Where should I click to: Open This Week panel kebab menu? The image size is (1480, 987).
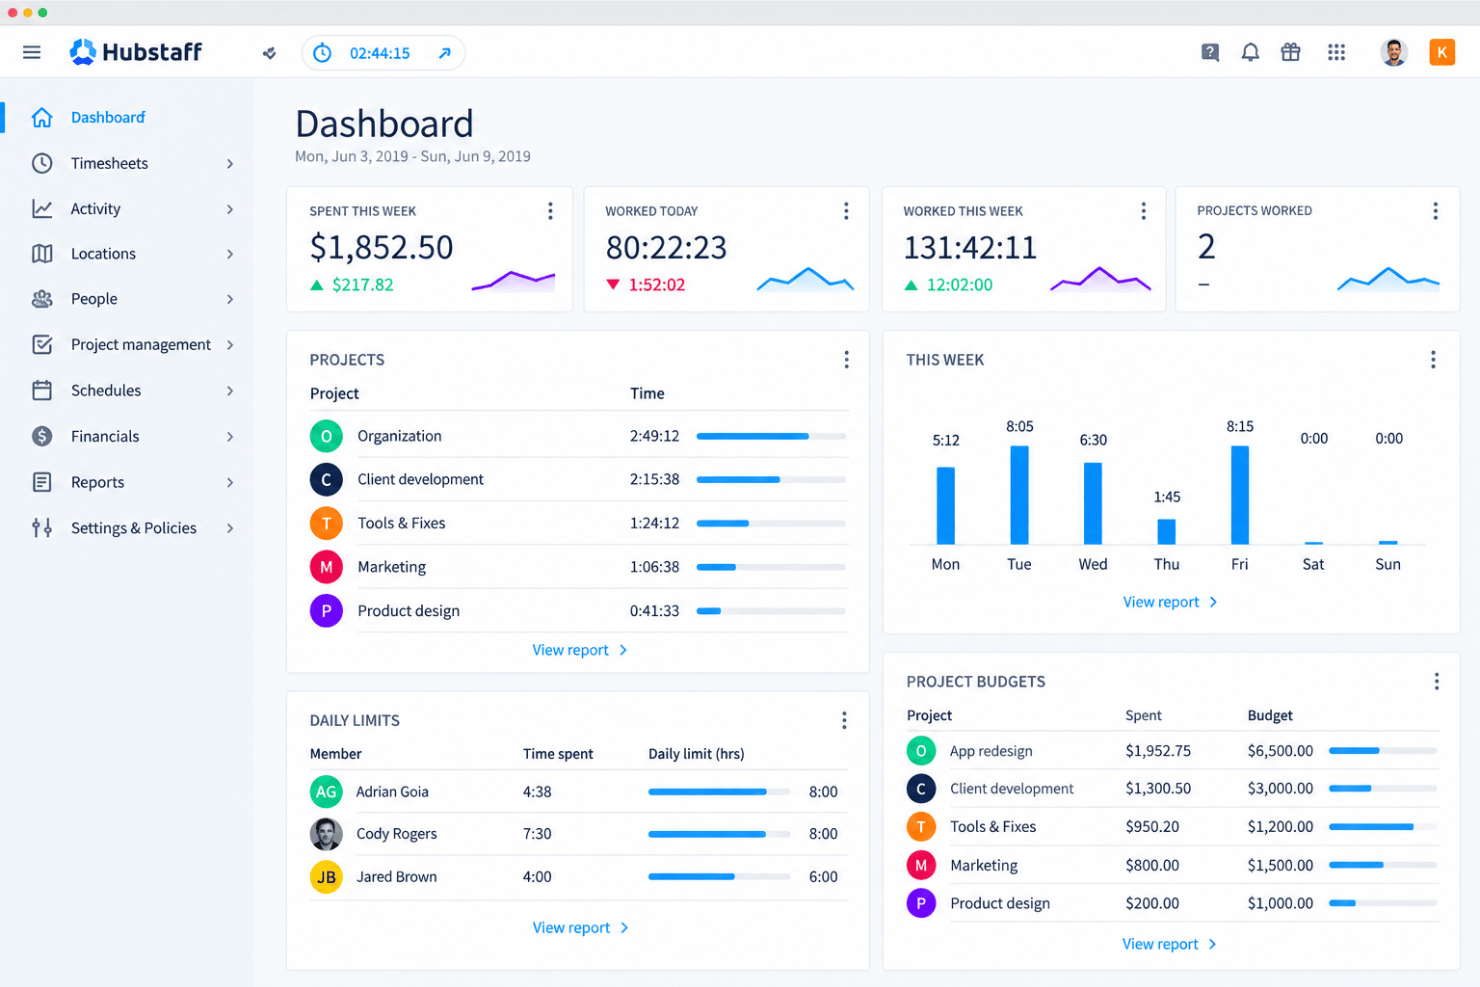click(x=1433, y=360)
